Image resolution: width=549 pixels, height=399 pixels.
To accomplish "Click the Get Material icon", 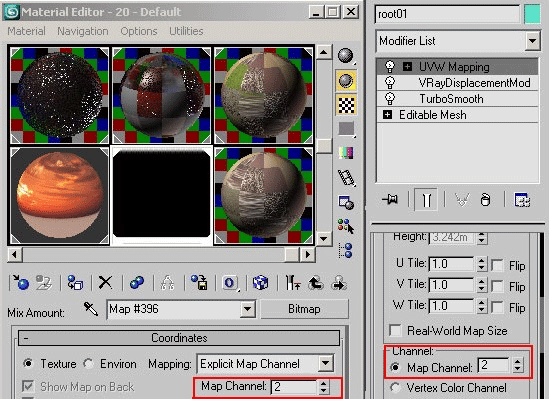I will (20, 282).
